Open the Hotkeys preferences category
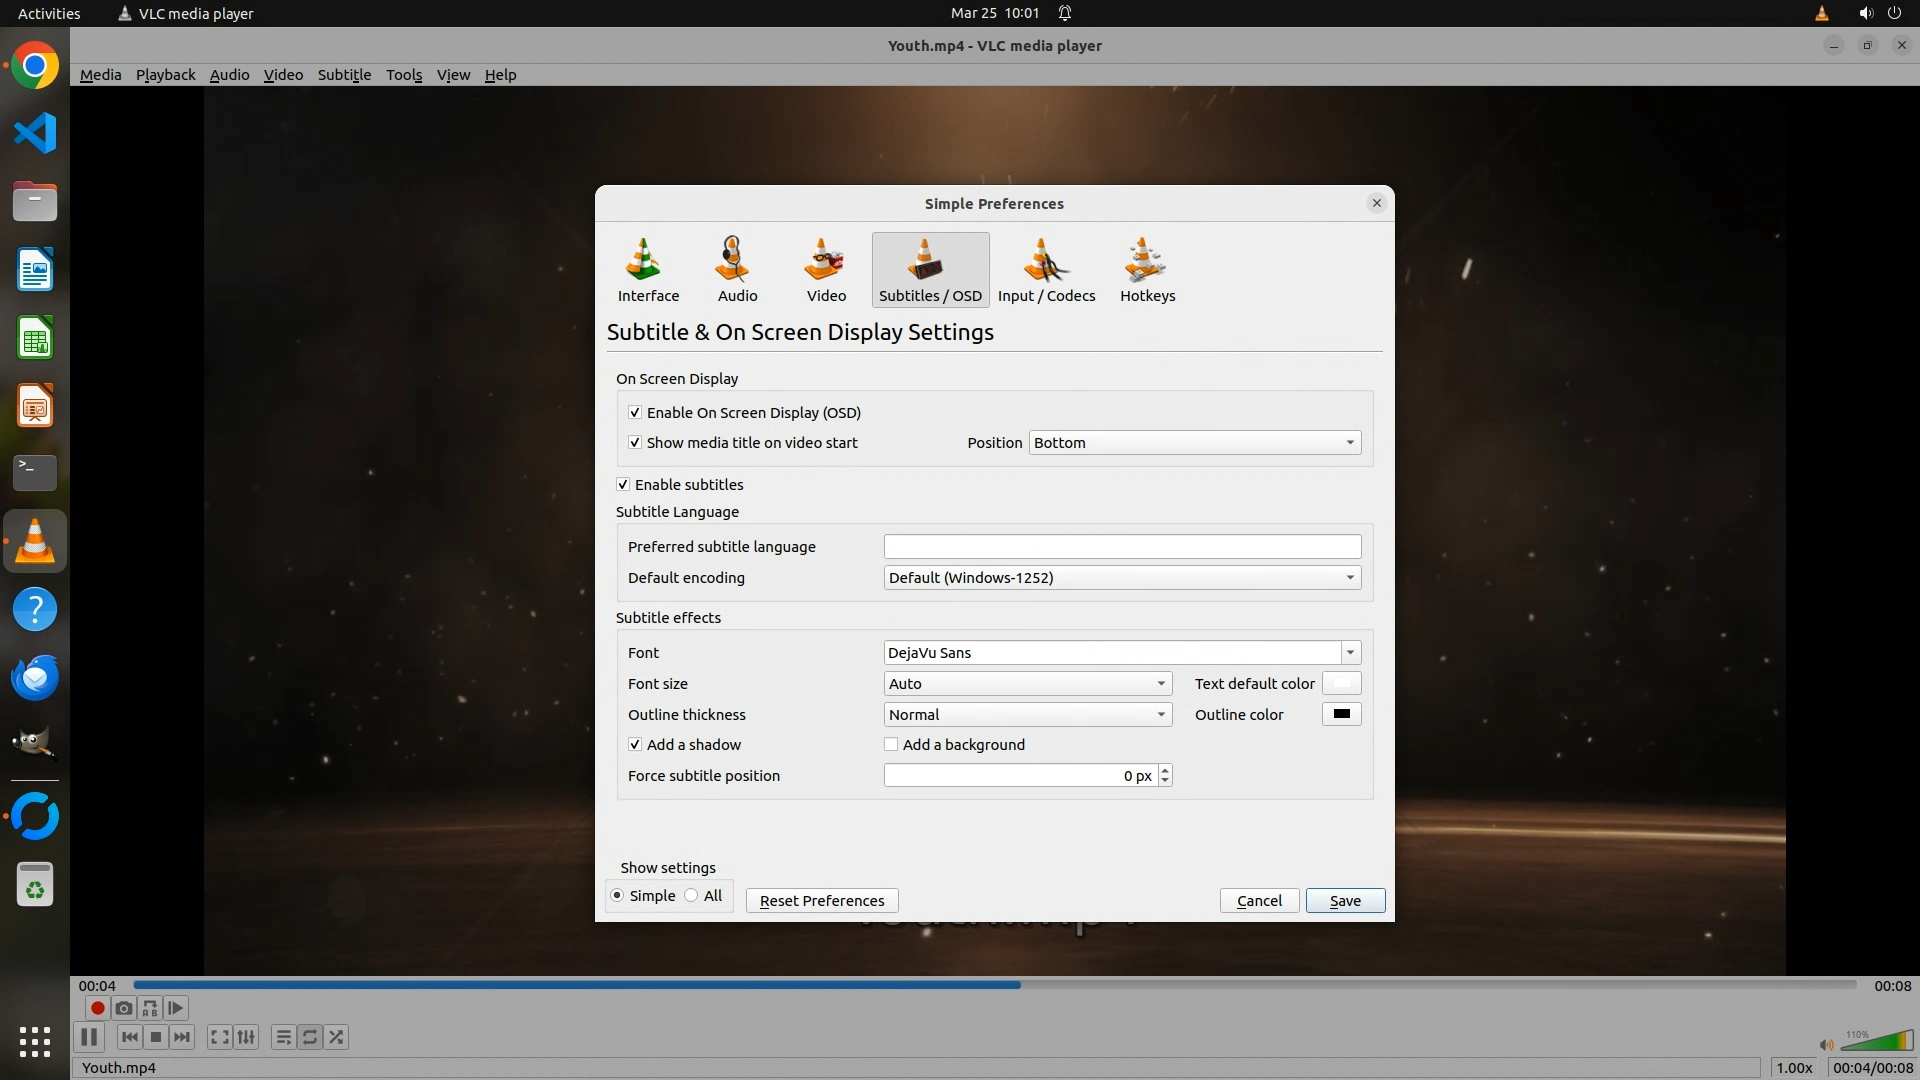This screenshot has width=1920, height=1080. (1147, 270)
